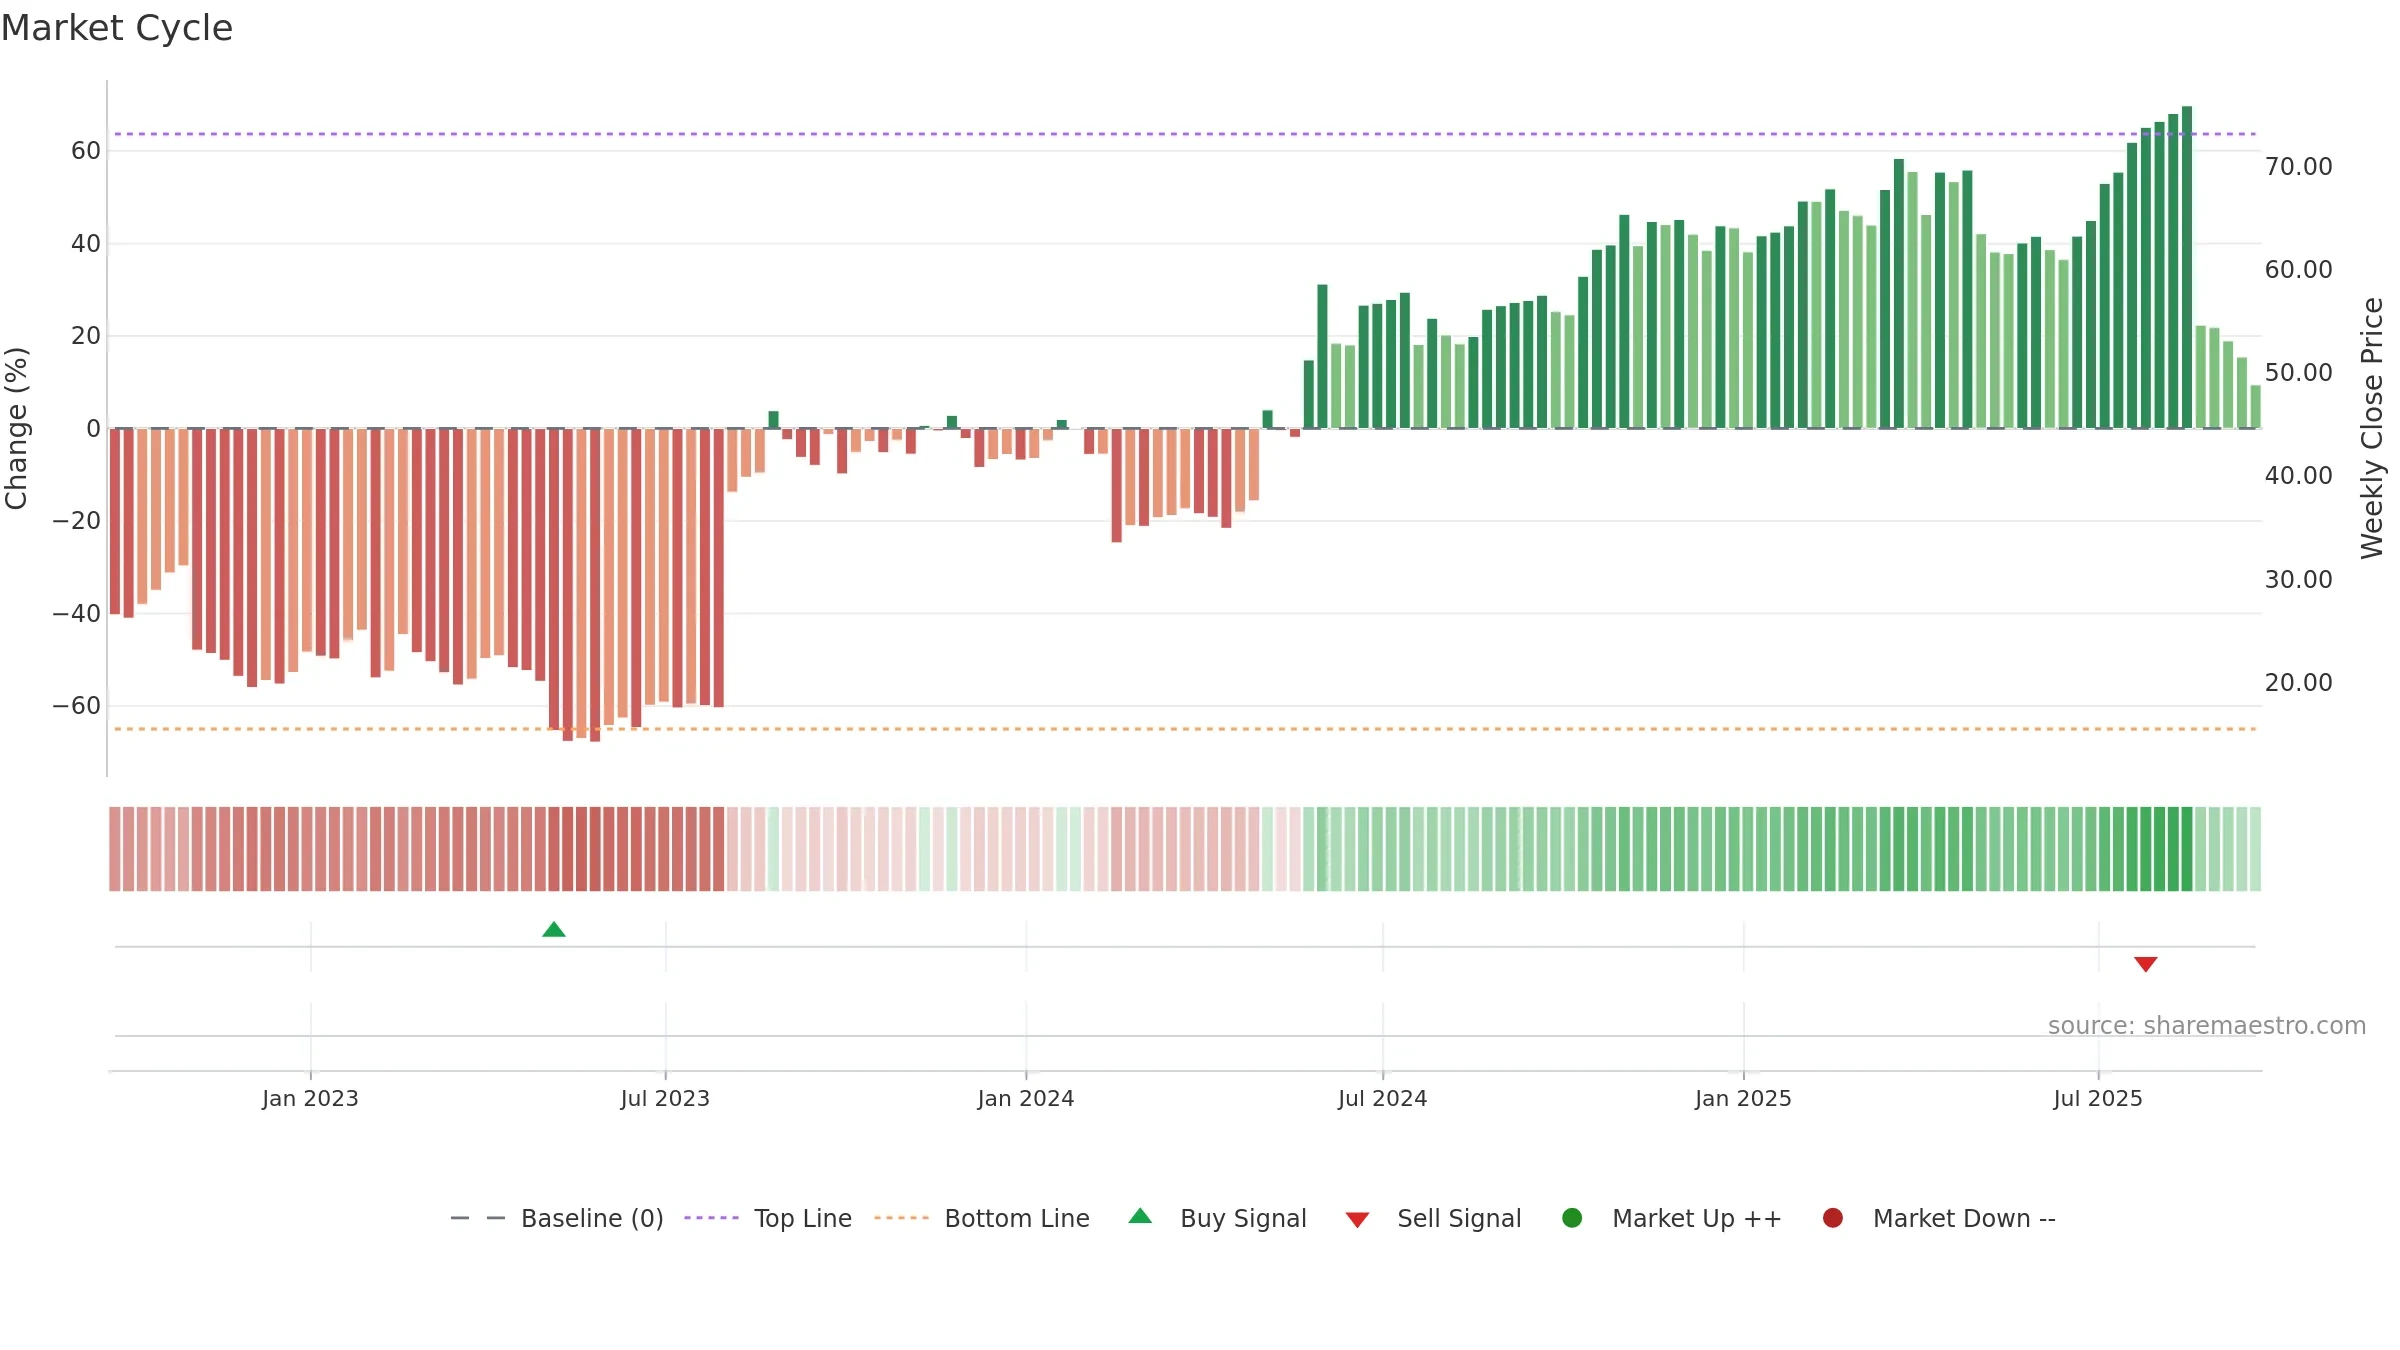Click the small green bar just after Jul 2023

pos(773,420)
